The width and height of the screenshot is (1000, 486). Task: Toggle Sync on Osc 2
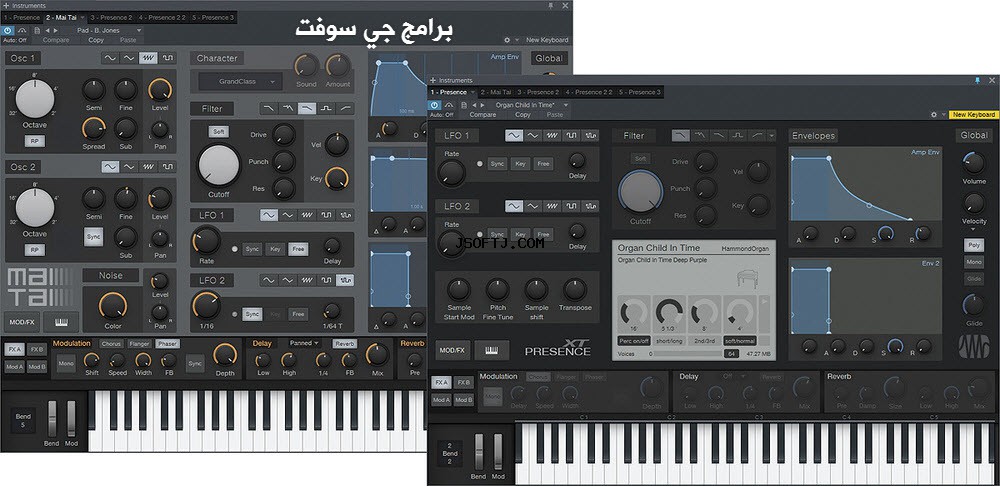(93, 237)
